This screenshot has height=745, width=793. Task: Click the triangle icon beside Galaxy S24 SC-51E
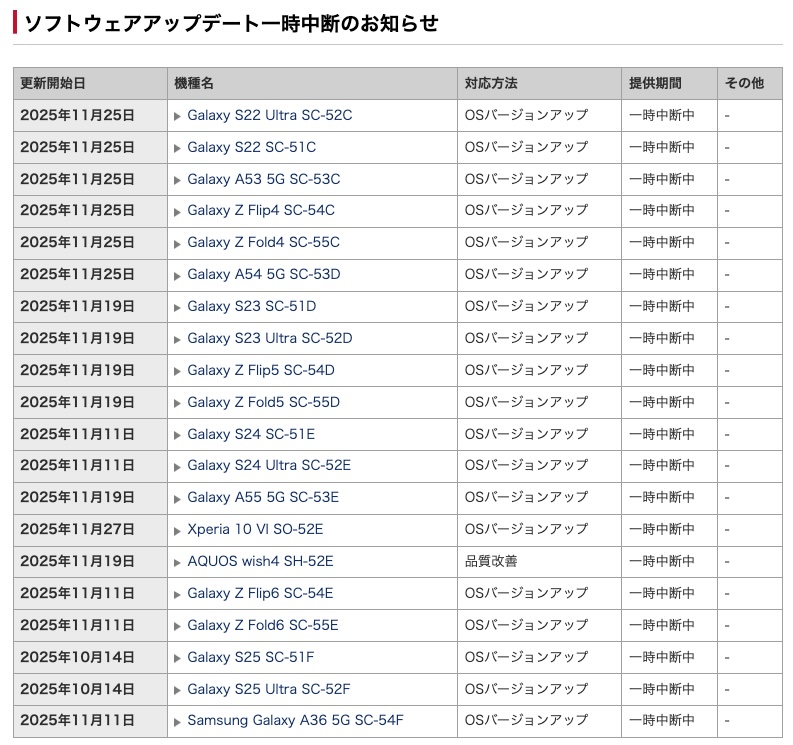[x=178, y=435]
